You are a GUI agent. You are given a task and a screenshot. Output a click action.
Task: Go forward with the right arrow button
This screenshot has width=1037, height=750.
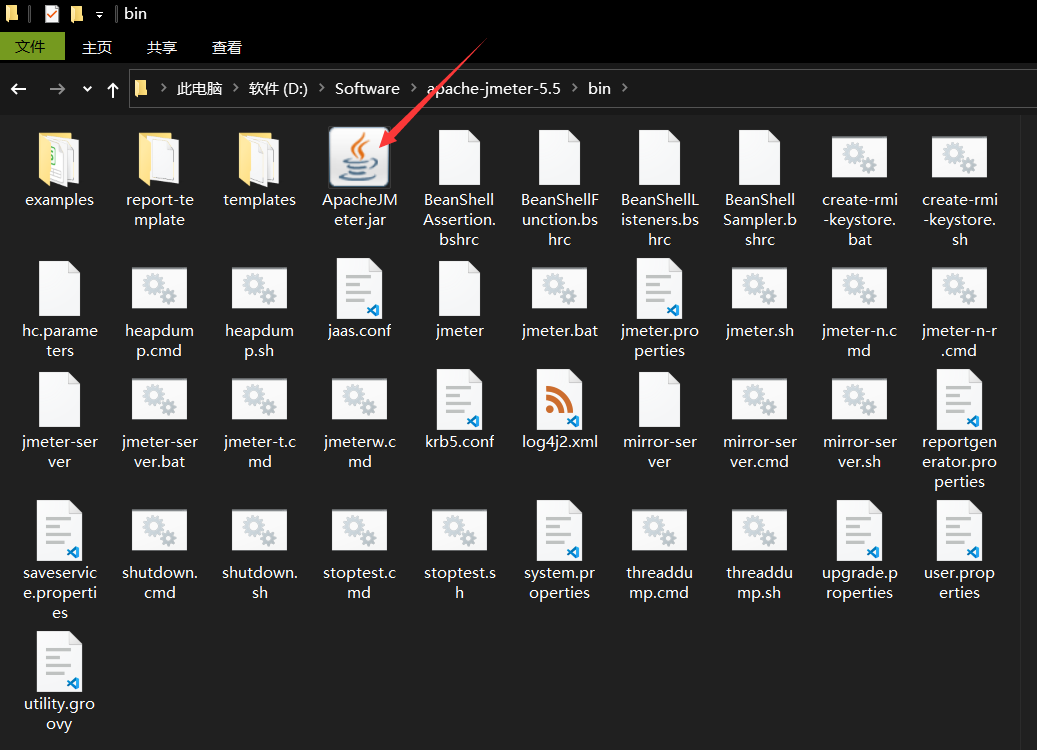point(58,89)
